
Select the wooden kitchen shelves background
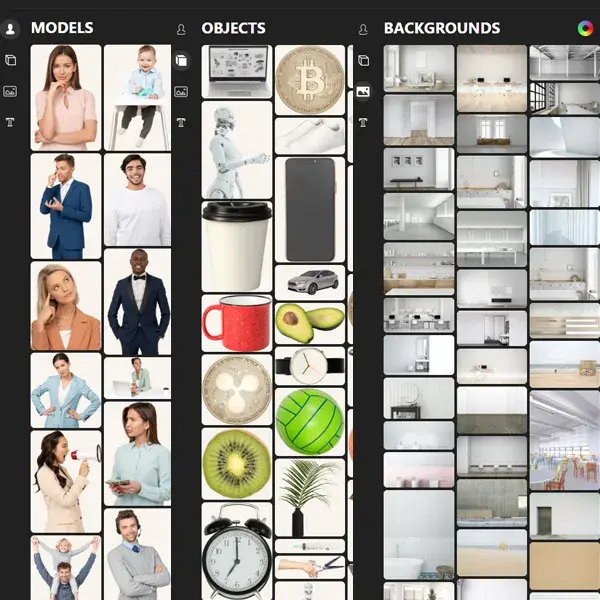coord(419,269)
